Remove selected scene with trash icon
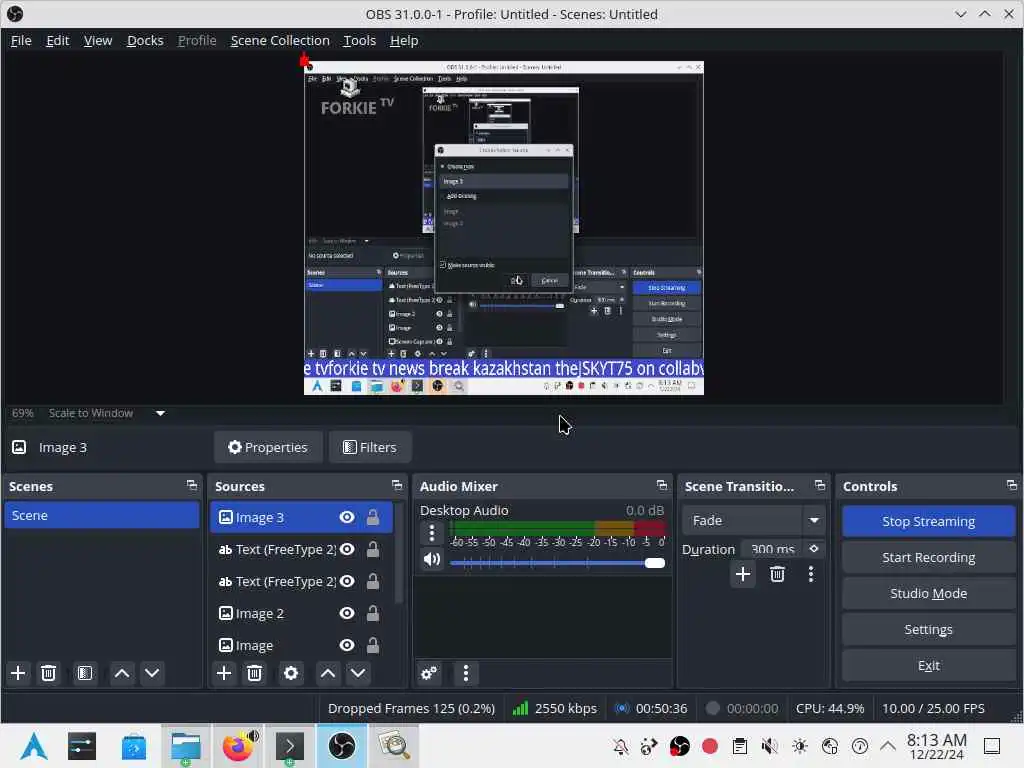 48,673
